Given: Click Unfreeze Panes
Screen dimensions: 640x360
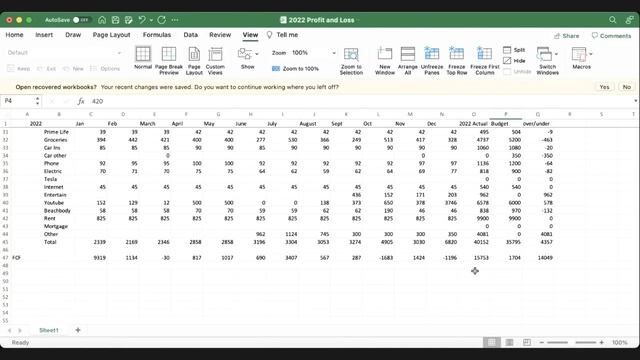Looking at the screenshot, I should pyautogui.click(x=431, y=60).
